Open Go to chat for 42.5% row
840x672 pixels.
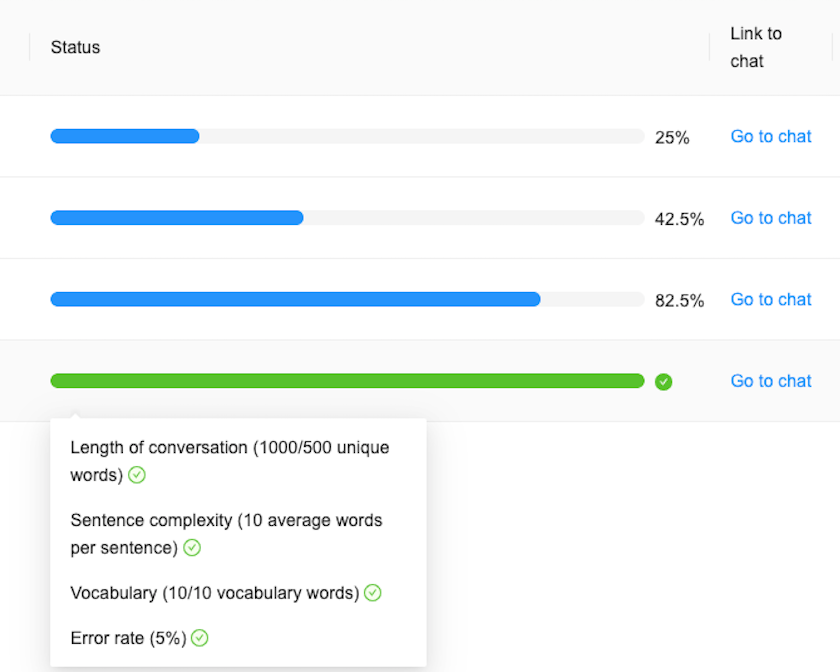pos(770,218)
